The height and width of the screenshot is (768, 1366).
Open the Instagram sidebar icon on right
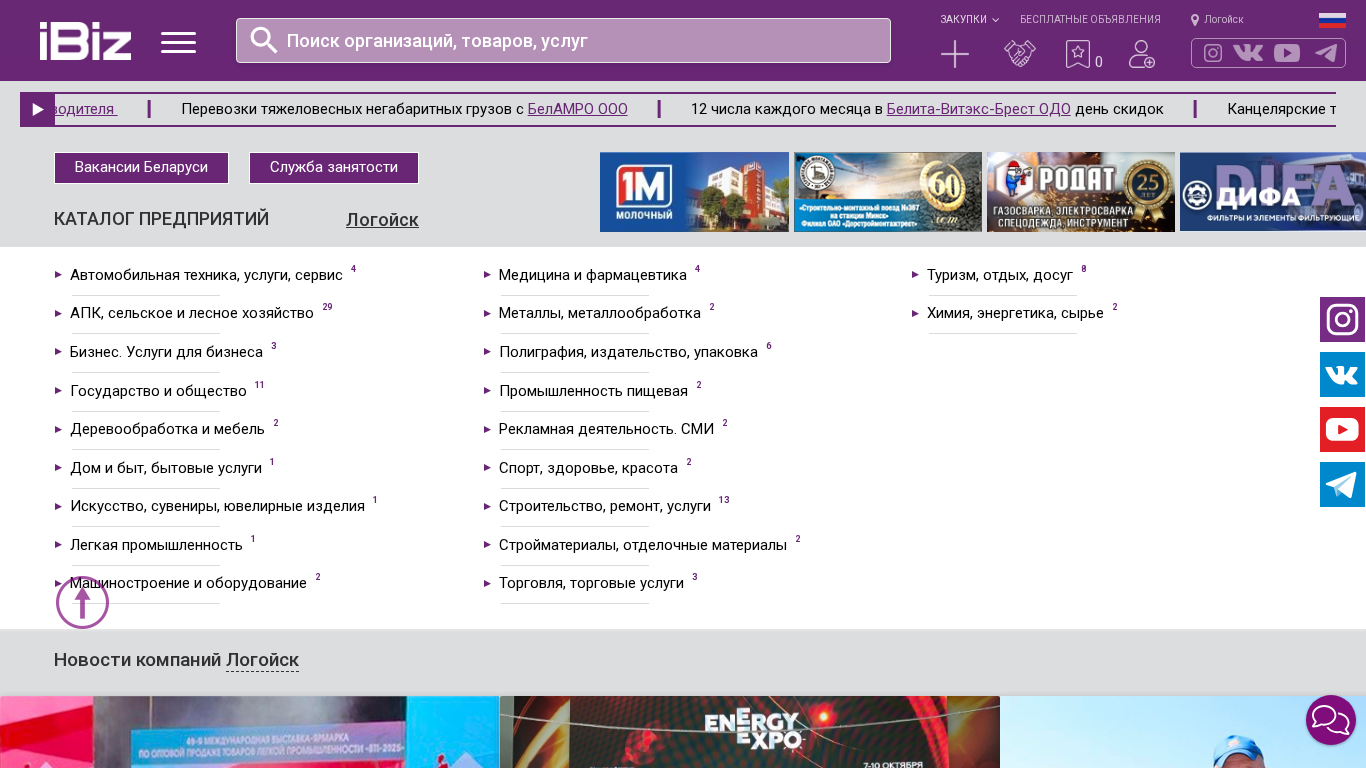[1342, 320]
